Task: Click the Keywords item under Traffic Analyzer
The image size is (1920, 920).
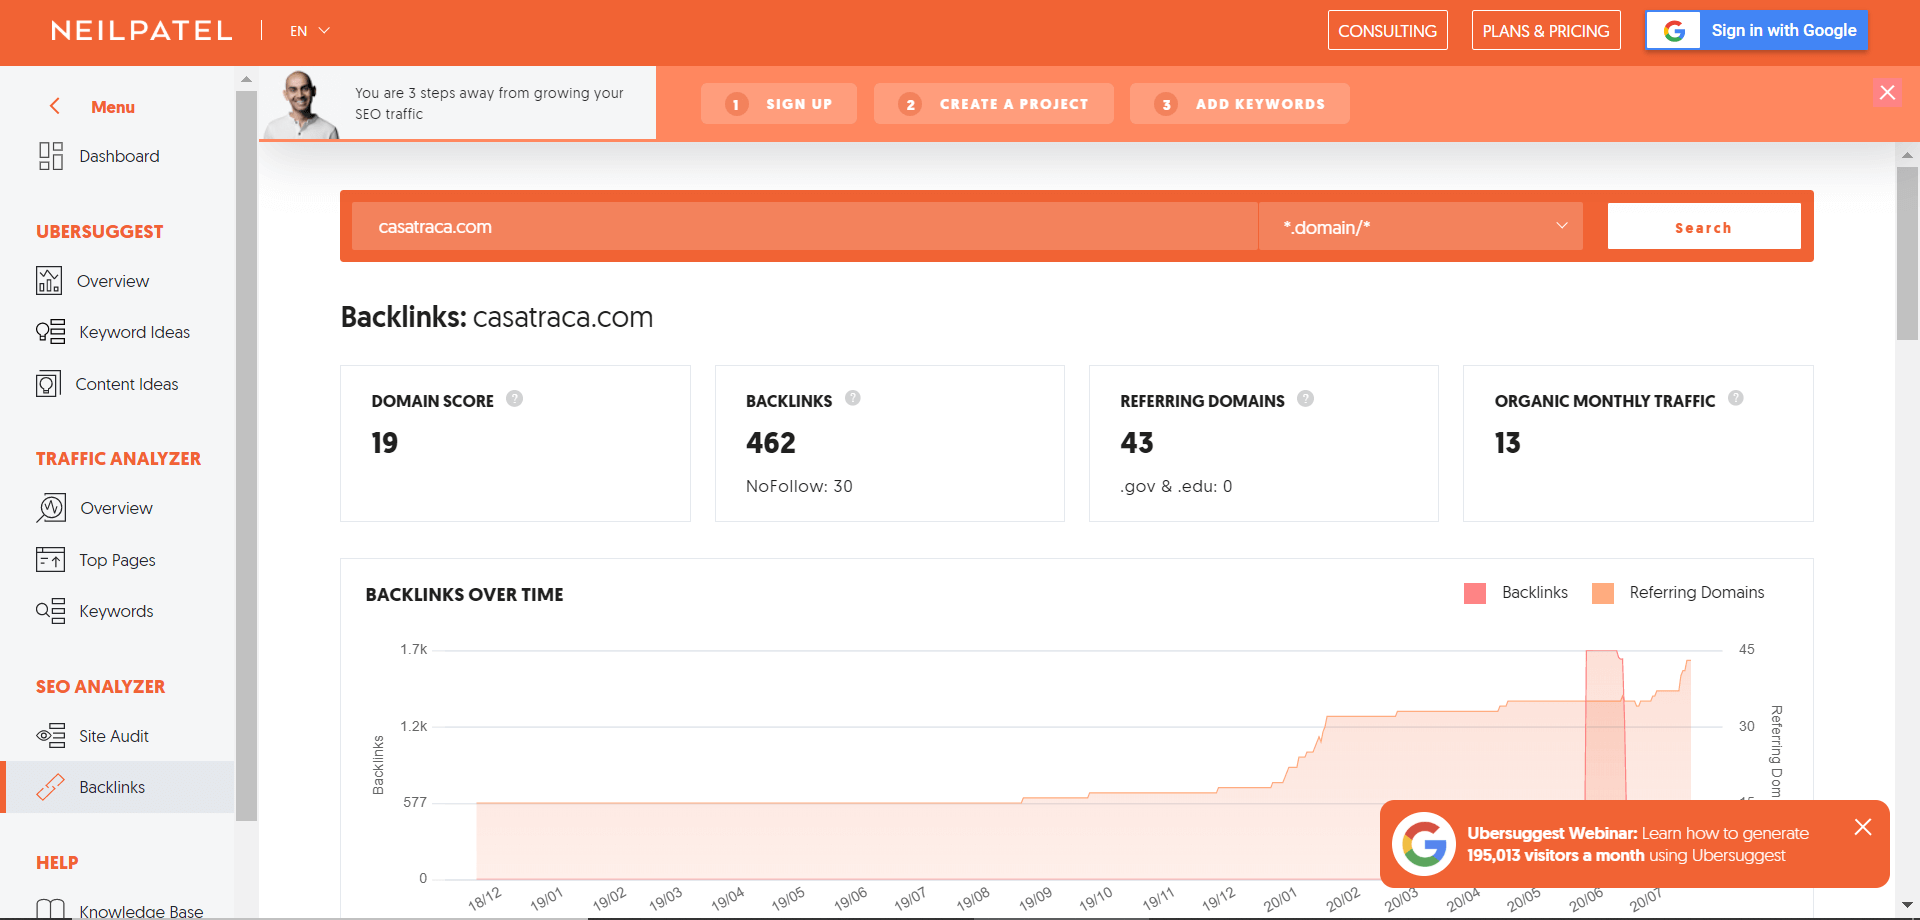Action: 118,611
